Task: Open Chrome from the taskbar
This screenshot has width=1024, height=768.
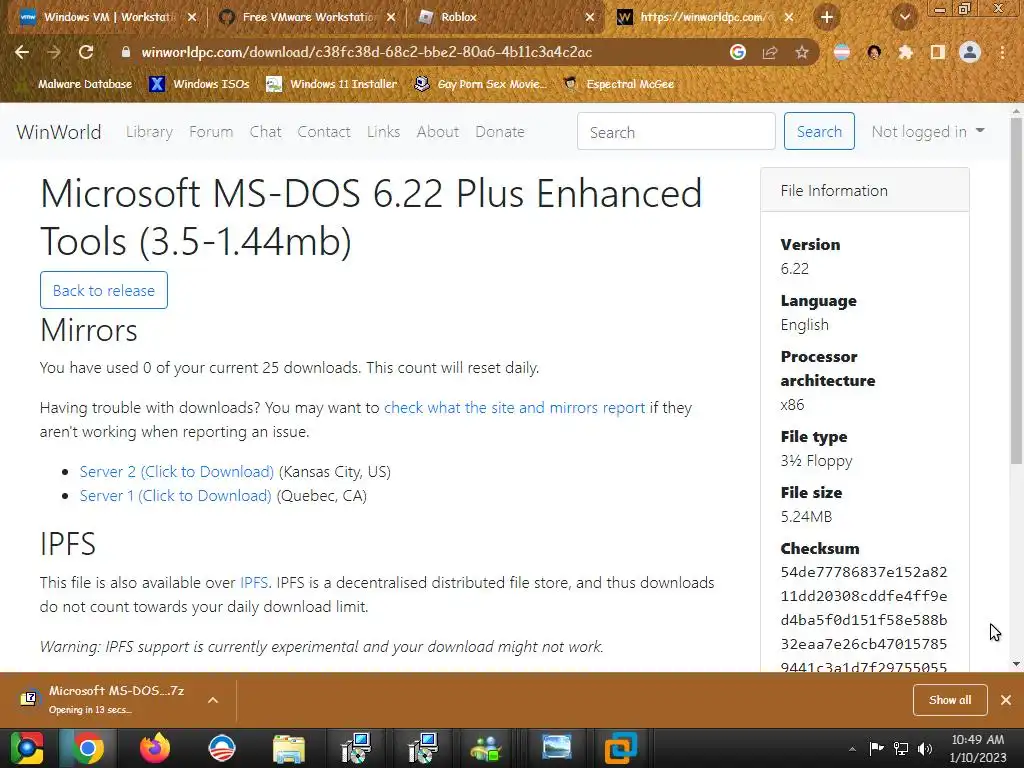Action: [x=88, y=748]
